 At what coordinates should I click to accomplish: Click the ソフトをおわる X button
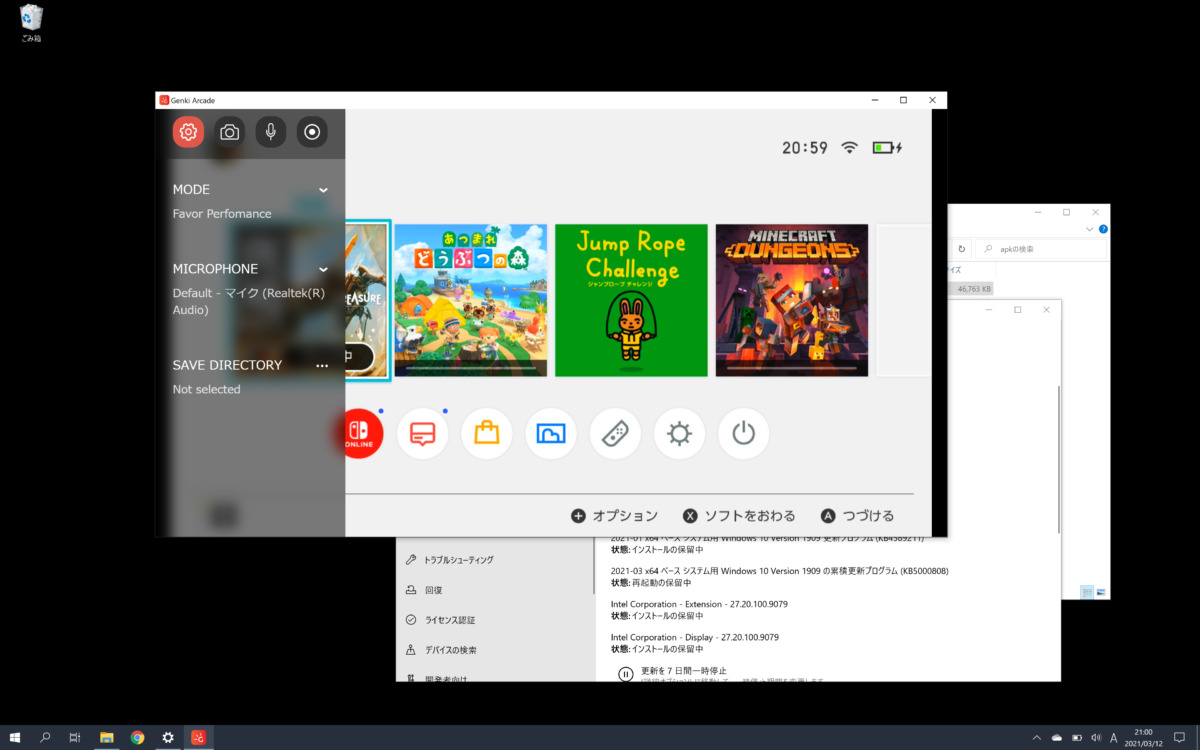point(739,516)
